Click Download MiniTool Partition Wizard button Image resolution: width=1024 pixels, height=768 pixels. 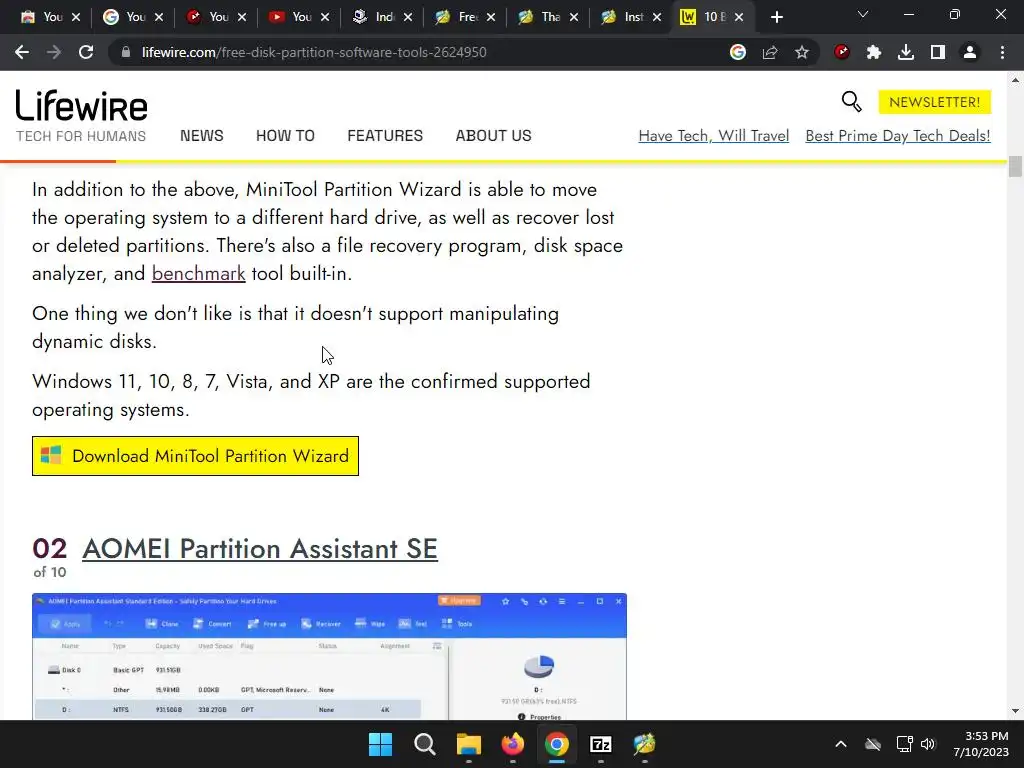pyautogui.click(x=195, y=456)
